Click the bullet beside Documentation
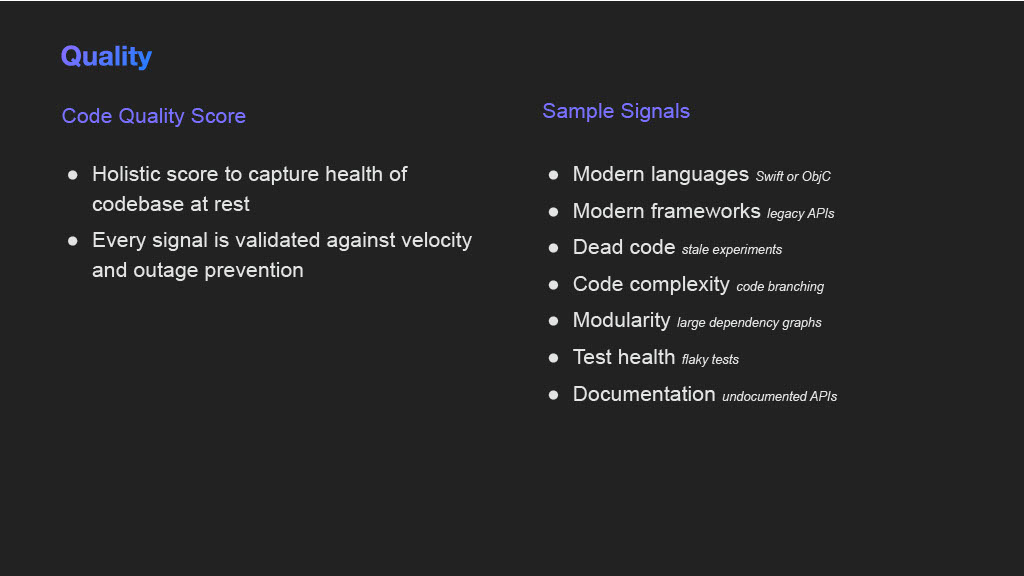 point(553,394)
